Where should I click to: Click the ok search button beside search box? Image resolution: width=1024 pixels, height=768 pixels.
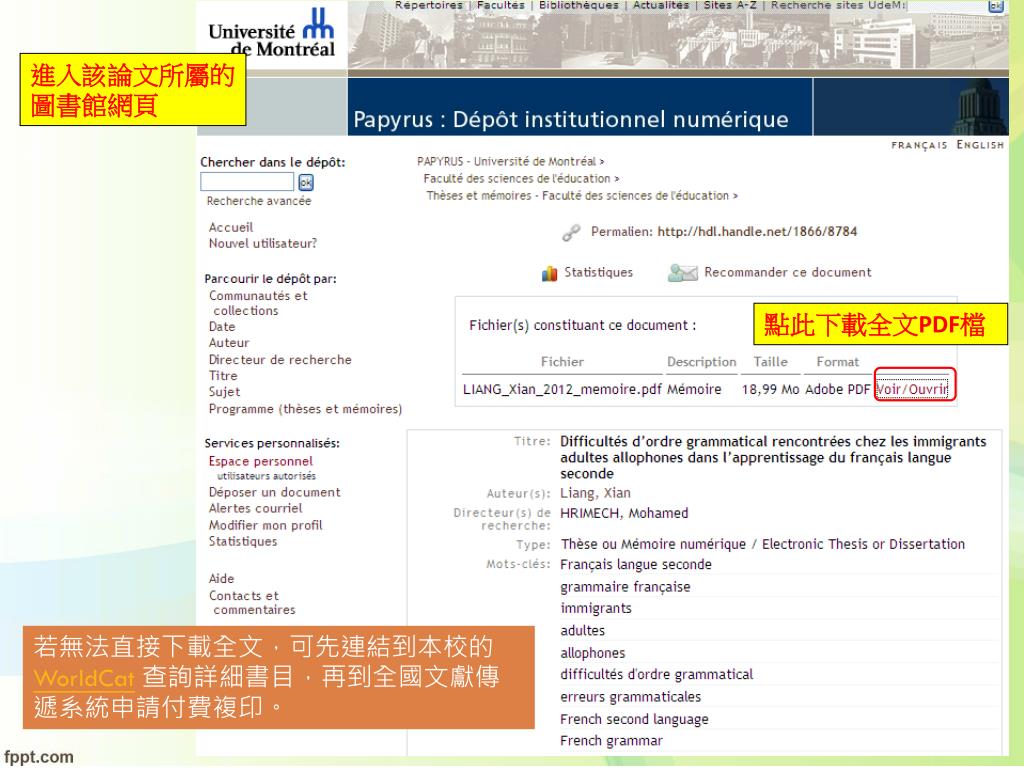pos(306,182)
